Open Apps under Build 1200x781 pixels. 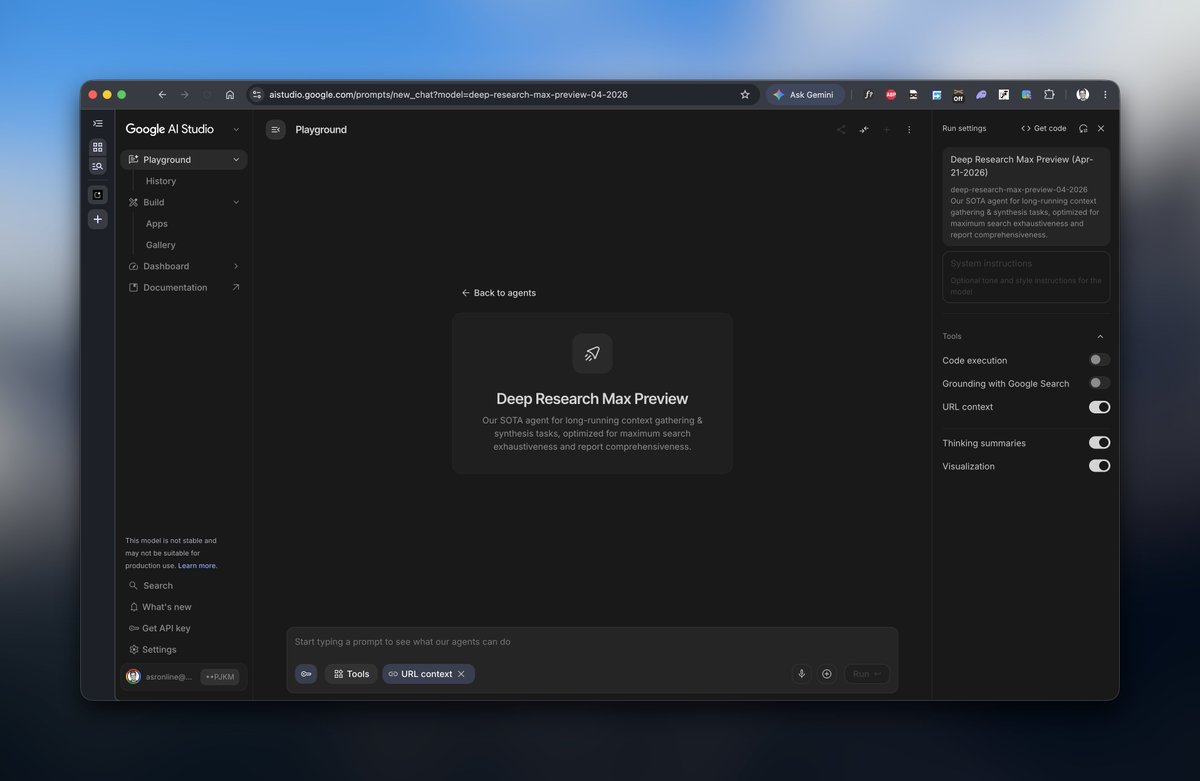(157, 224)
